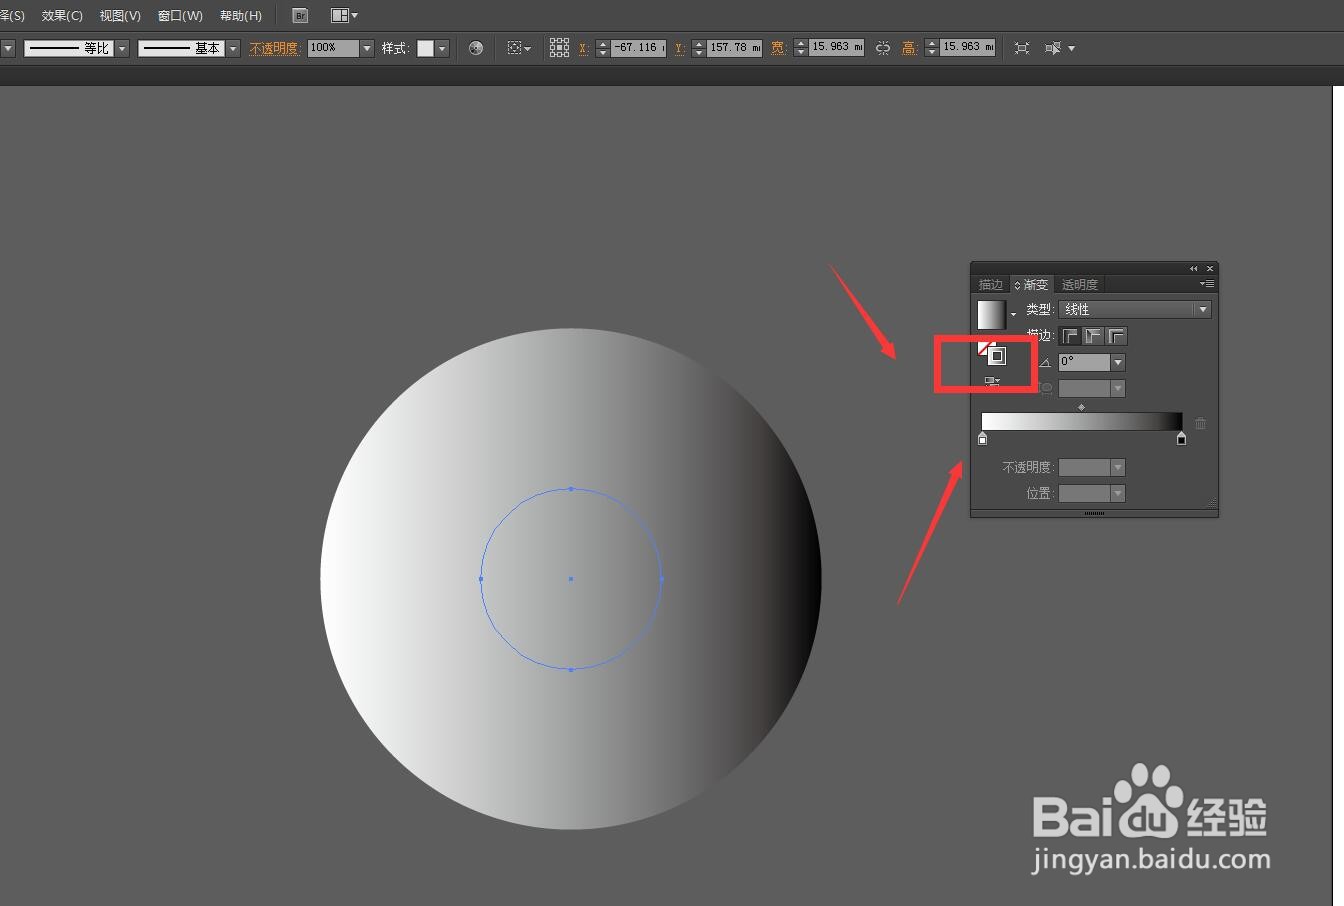
Task: Open the gradient presets dropdown arrow
Action: (x=1013, y=316)
